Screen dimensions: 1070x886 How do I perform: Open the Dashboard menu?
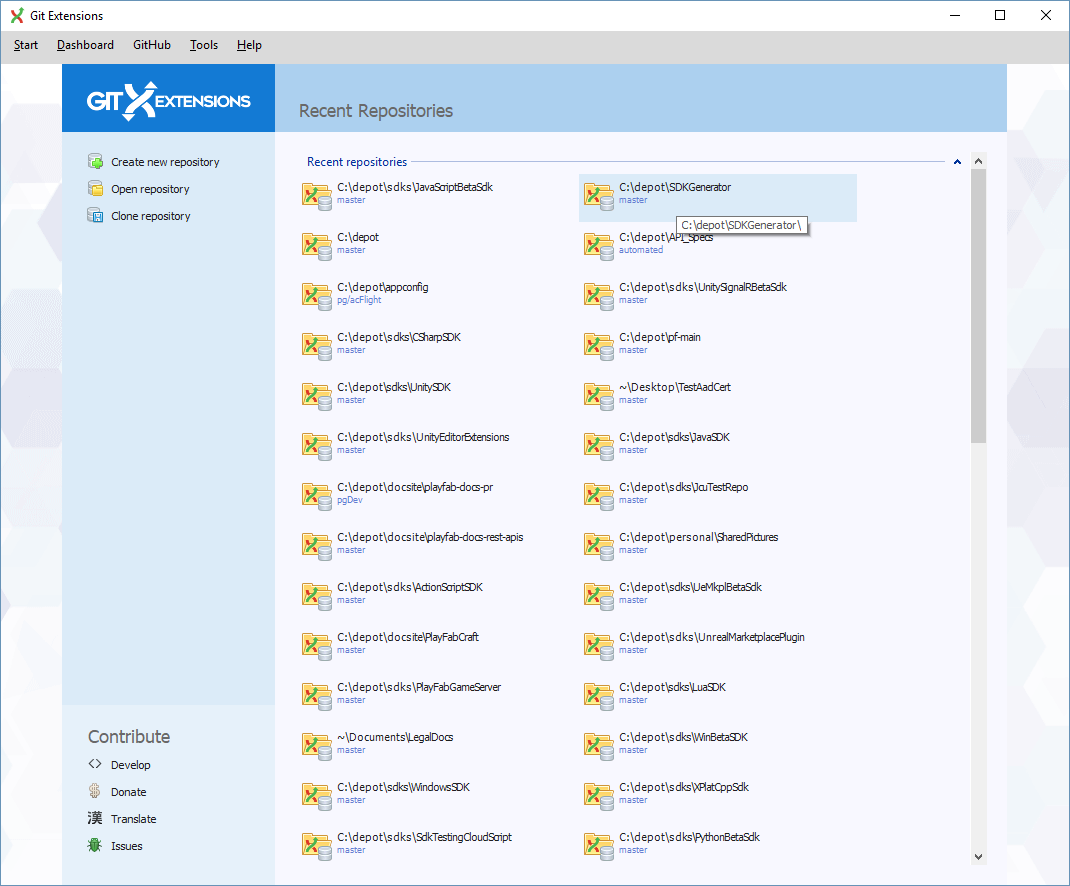pyautogui.click(x=85, y=45)
